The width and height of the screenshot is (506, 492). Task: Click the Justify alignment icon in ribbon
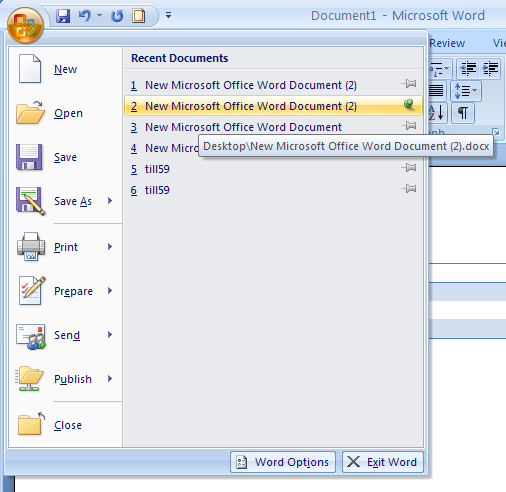436,90
